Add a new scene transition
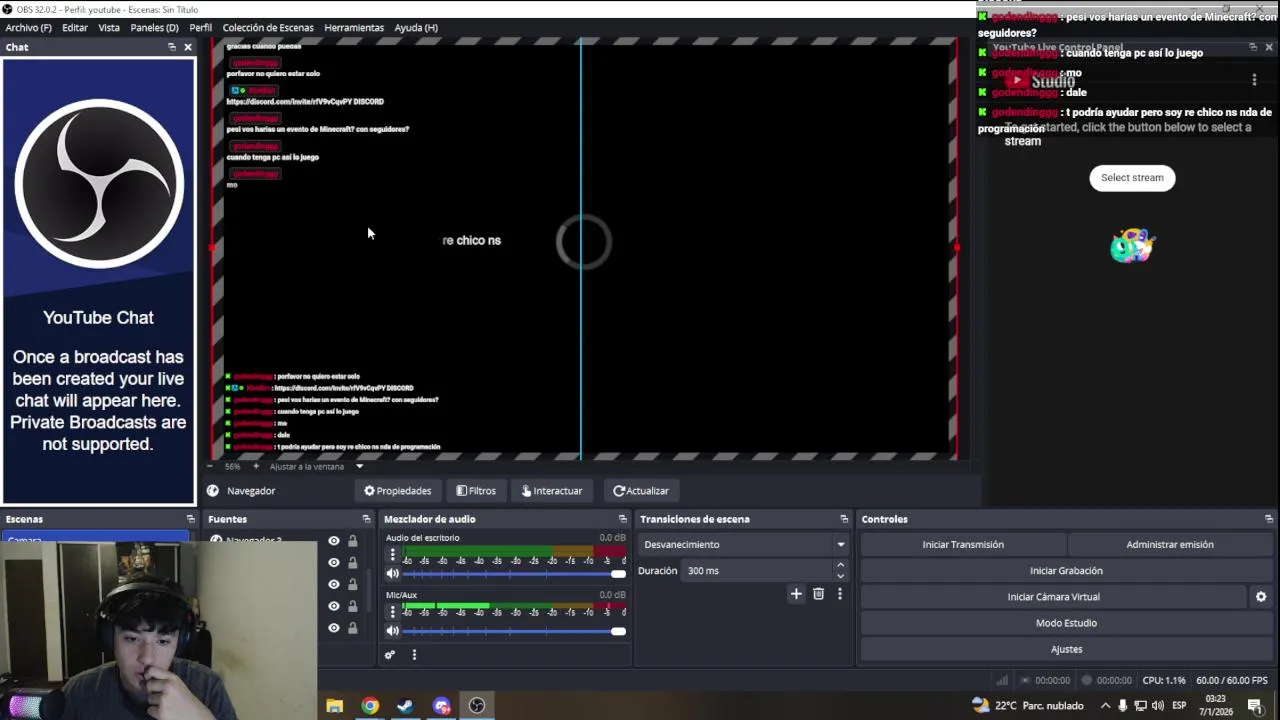 click(x=796, y=594)
